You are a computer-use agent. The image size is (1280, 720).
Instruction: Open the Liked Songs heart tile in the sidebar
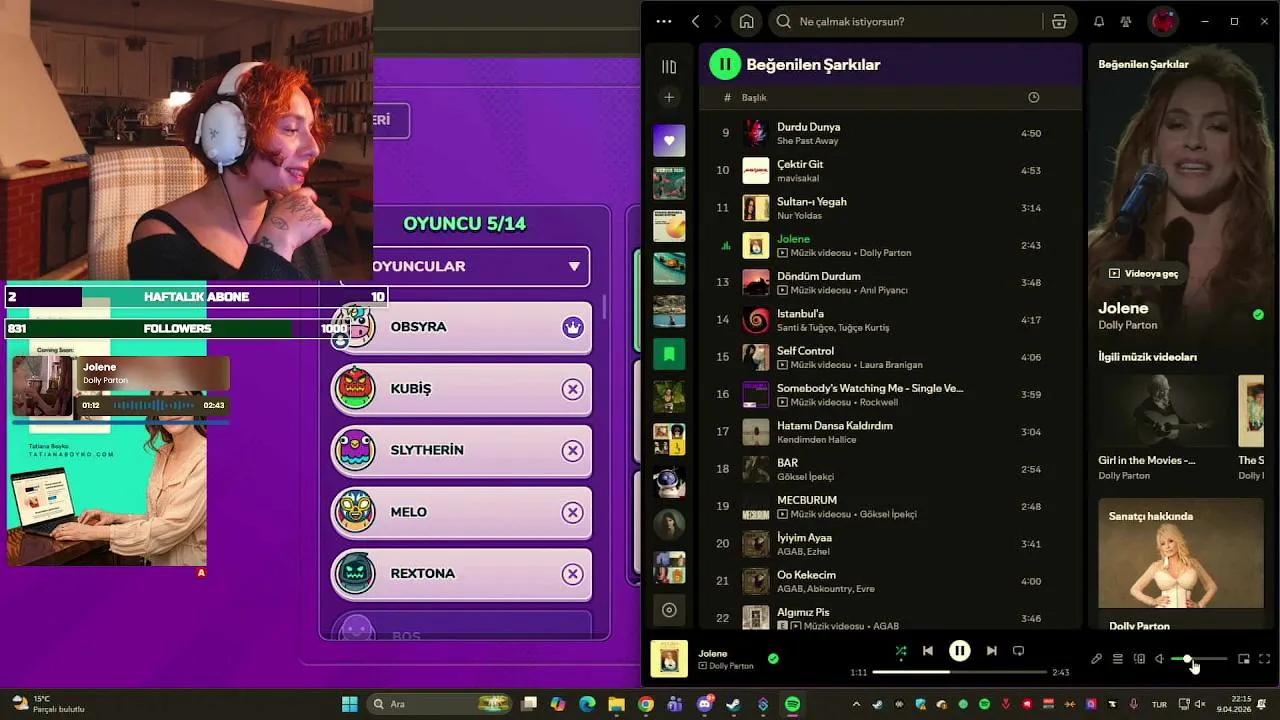(669, 140)
